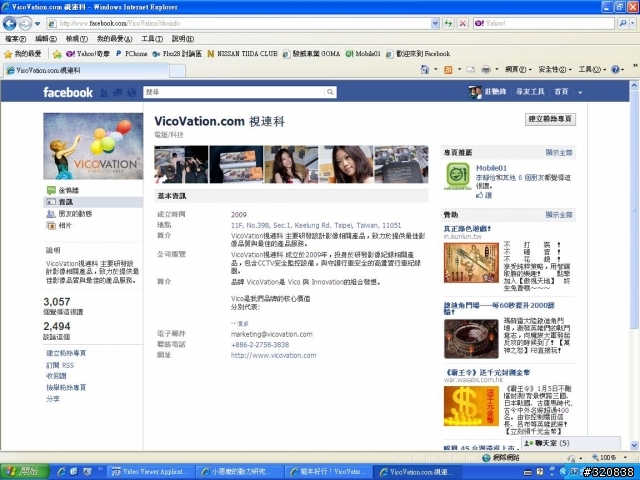Open the Print button dropdown arrow

click(x=497, y=69)
